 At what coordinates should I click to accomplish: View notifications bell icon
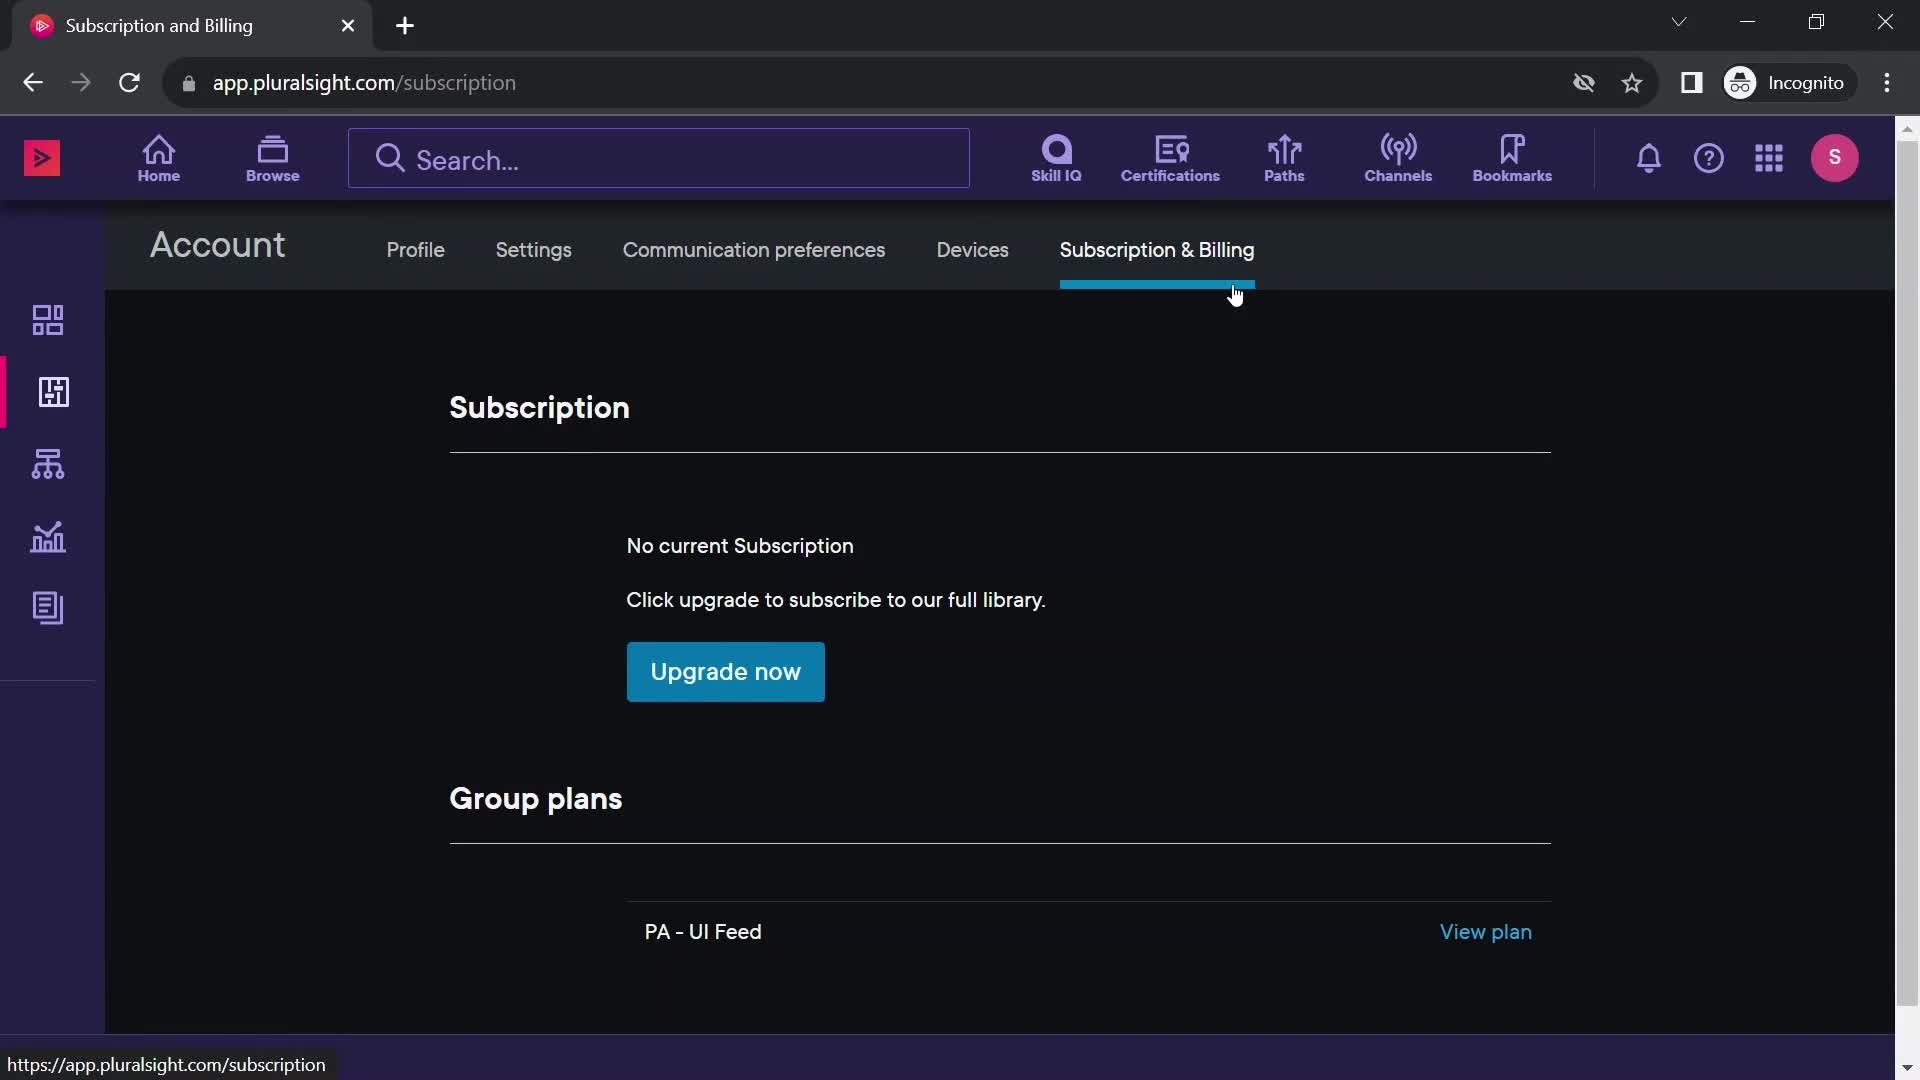click(1648, 158)
